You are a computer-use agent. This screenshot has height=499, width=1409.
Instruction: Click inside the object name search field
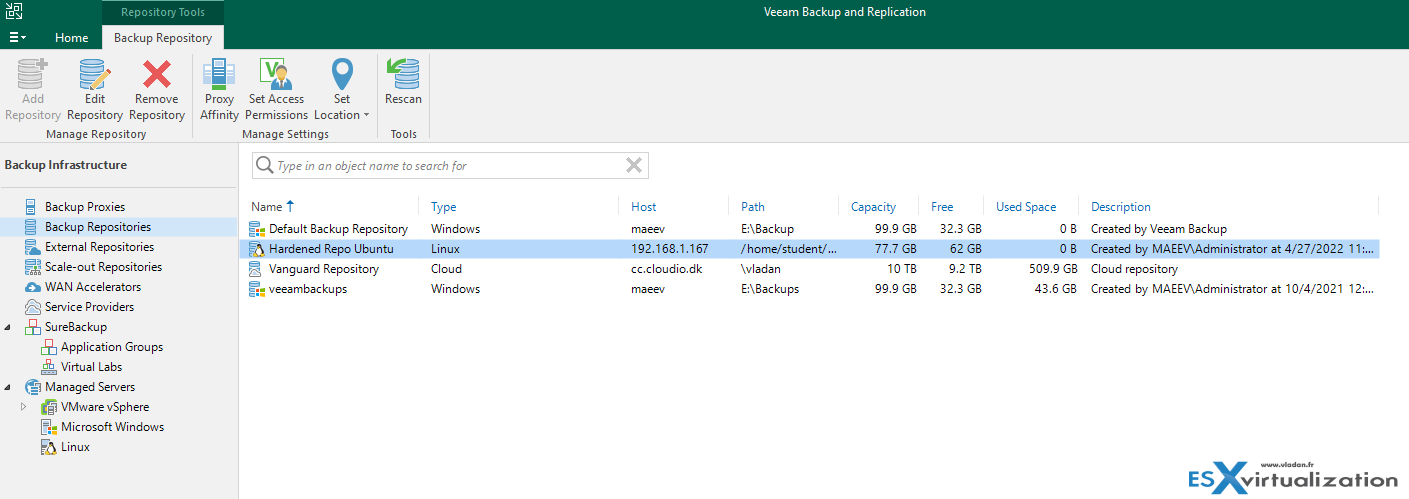click(x=448, y=166)
